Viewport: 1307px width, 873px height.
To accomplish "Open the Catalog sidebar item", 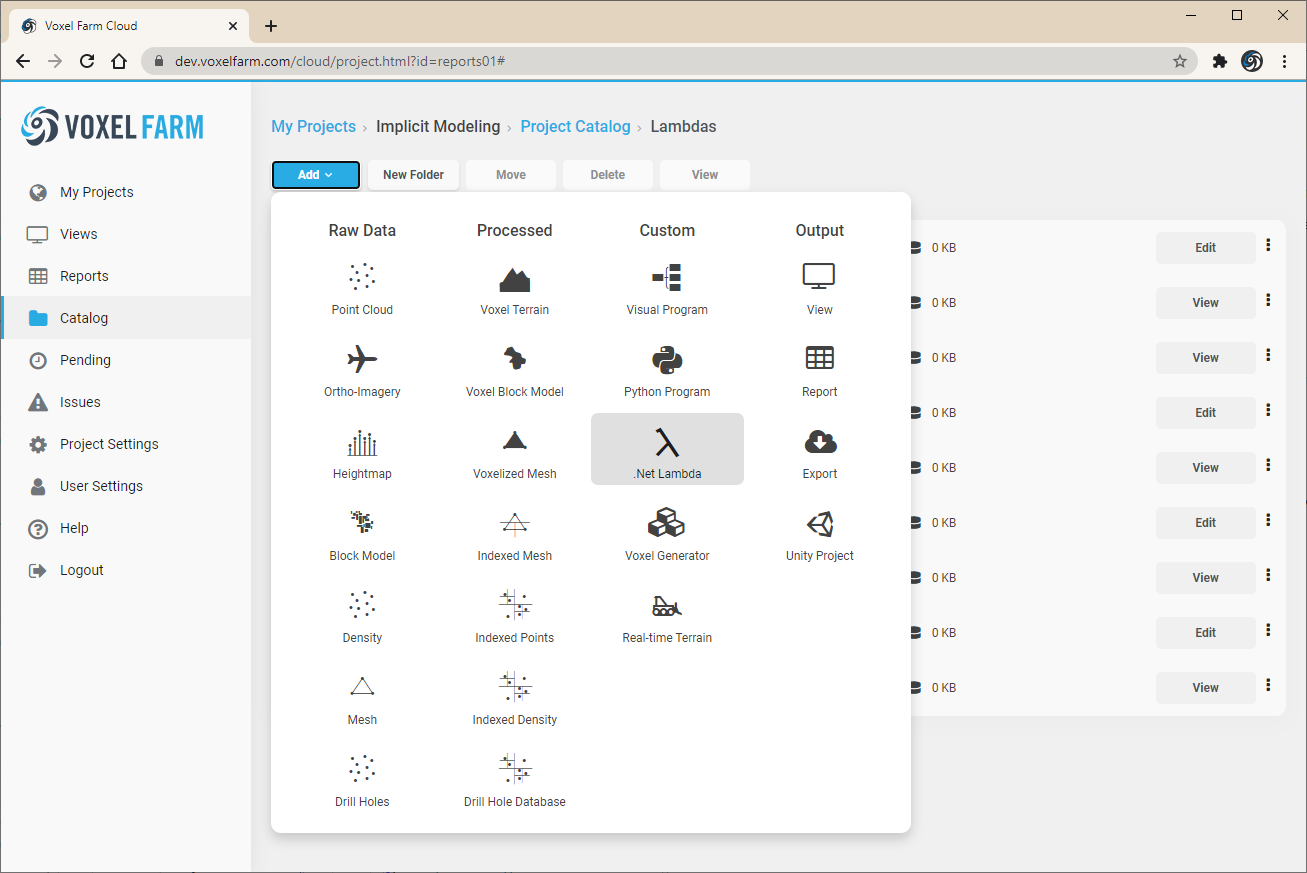I will [126, 318].
